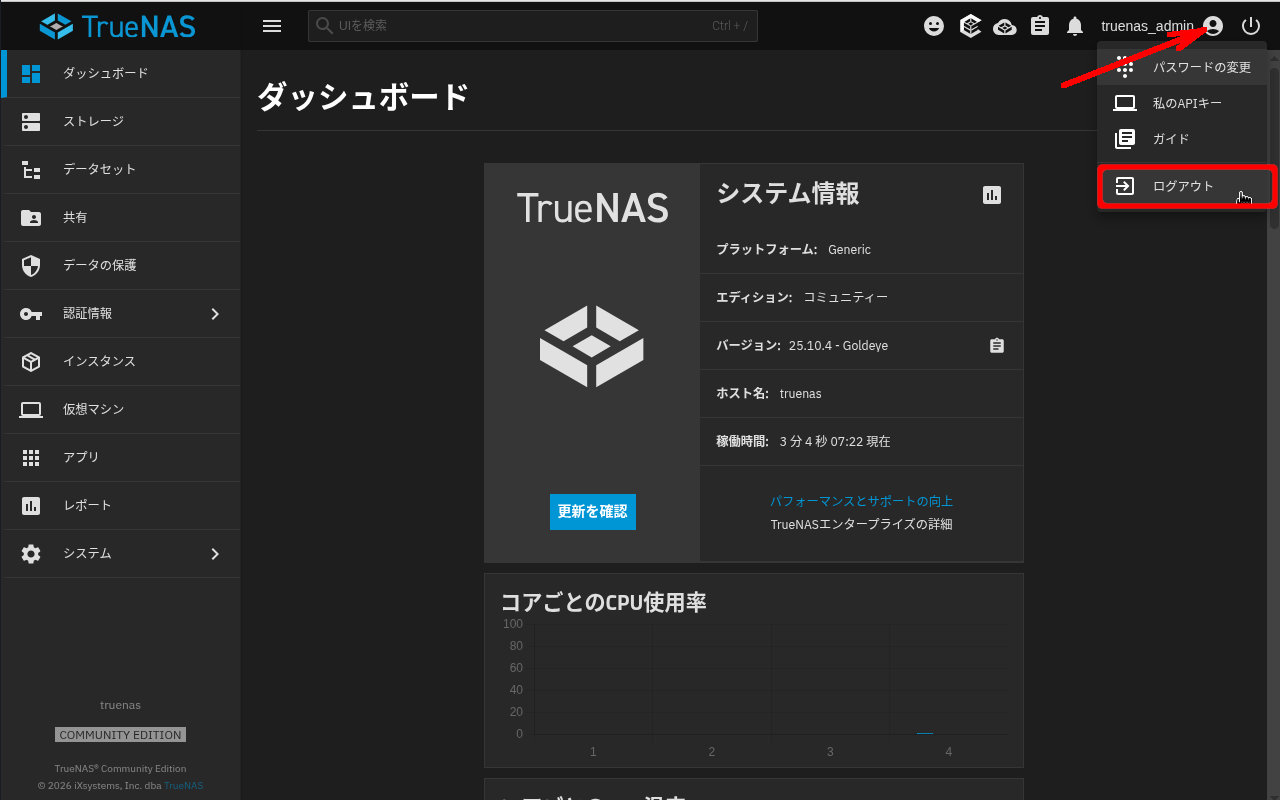Expand the 認証情報 submenu chevron
This screenshot has width=1280, height=800.
(x=215, y=313)
